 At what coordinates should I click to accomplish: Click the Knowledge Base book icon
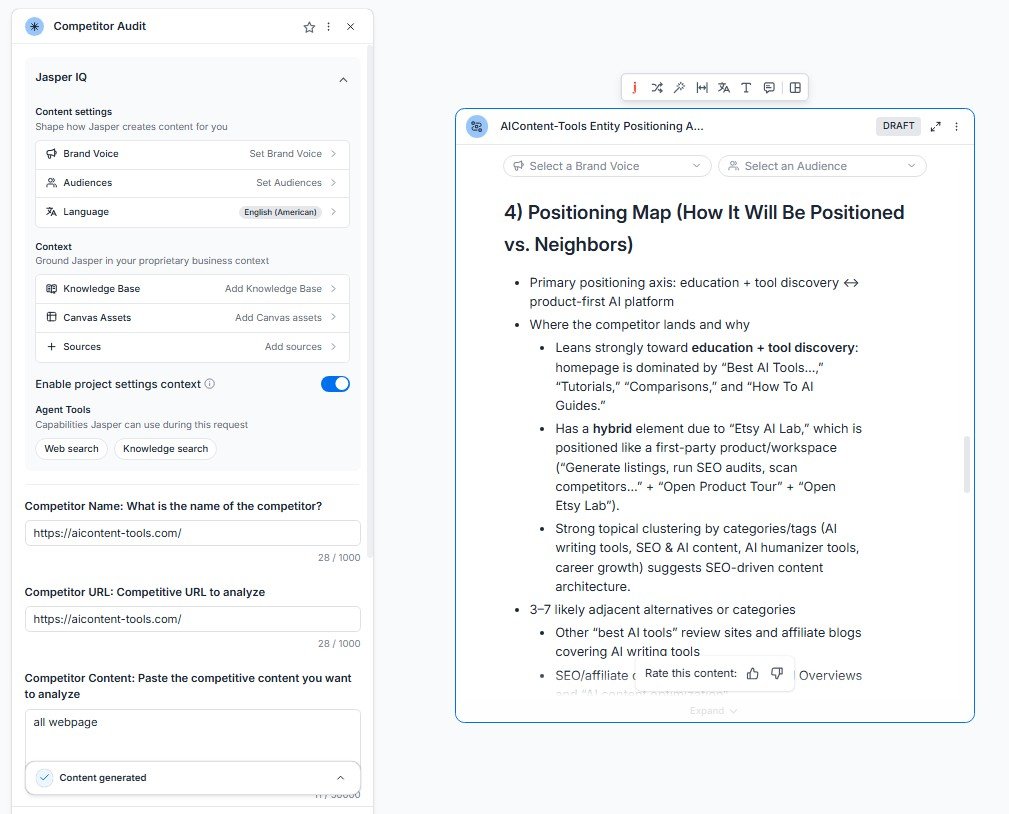[51, 288]
